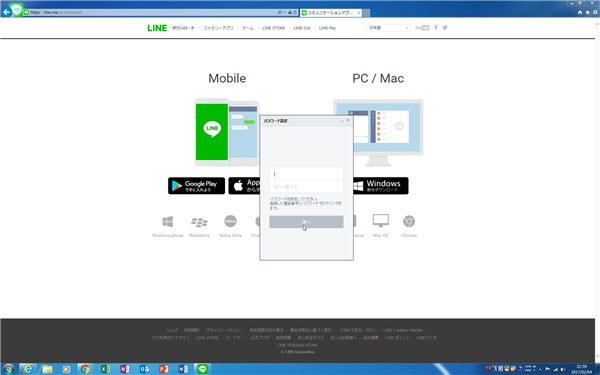Launch LINE from the Windows taskbar
The width and height of the screenshot is (600, 375).
[x=202, y=369]
